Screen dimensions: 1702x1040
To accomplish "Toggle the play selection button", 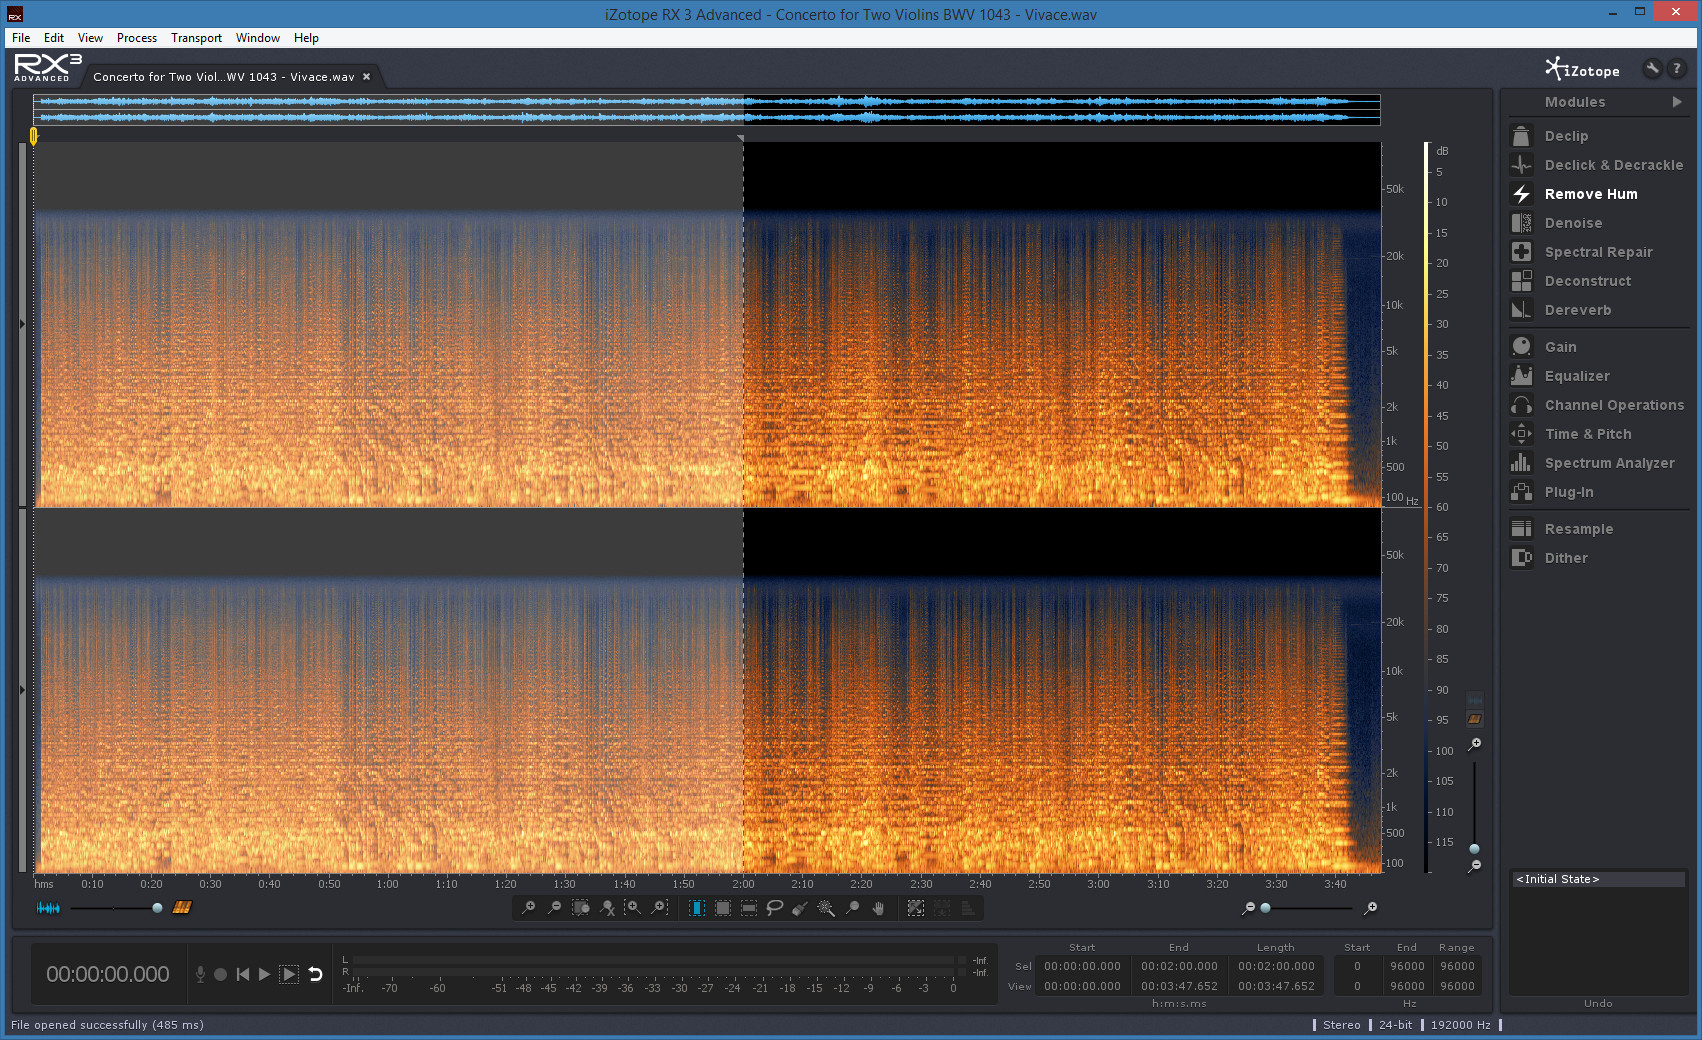I will point(289,974).
